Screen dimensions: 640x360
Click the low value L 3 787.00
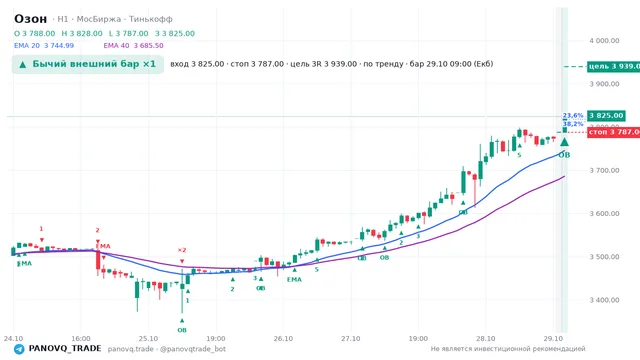coord(129,33)
